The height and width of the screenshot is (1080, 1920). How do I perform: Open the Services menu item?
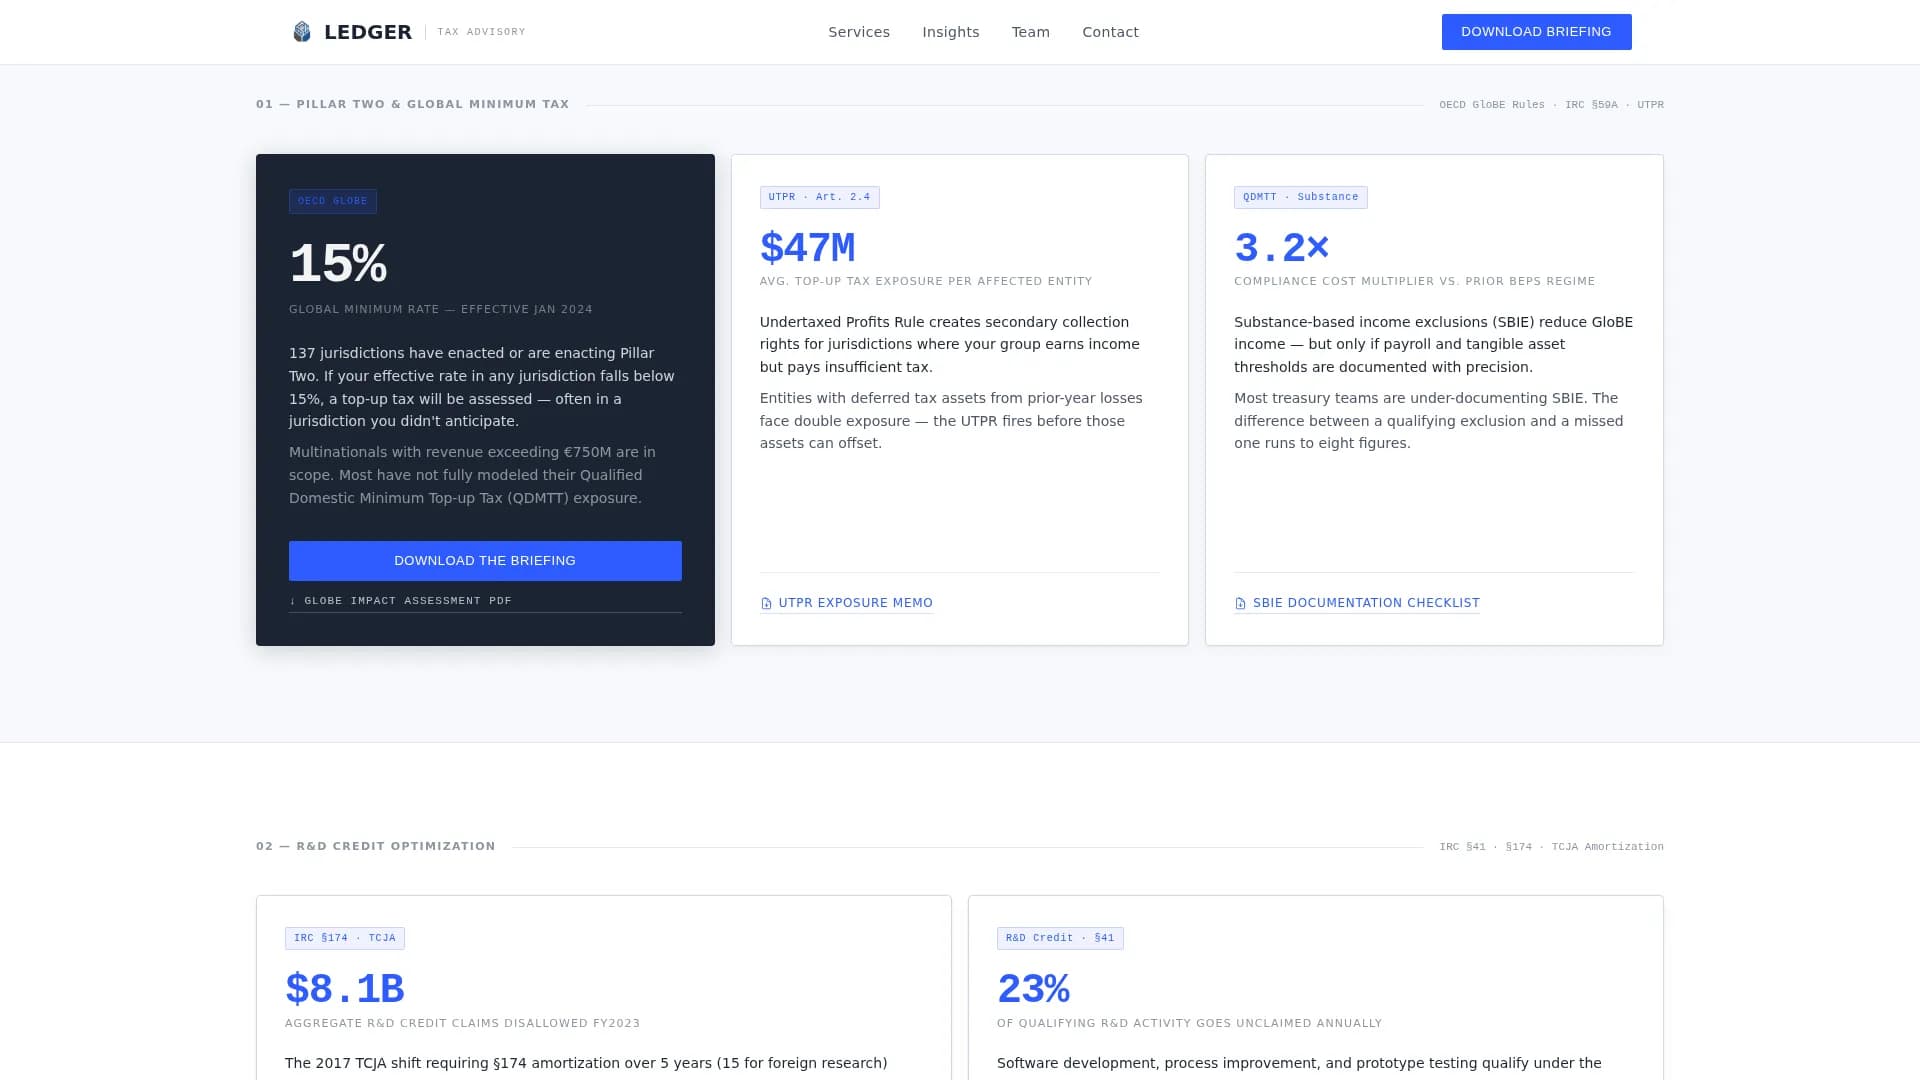[859, 32]
